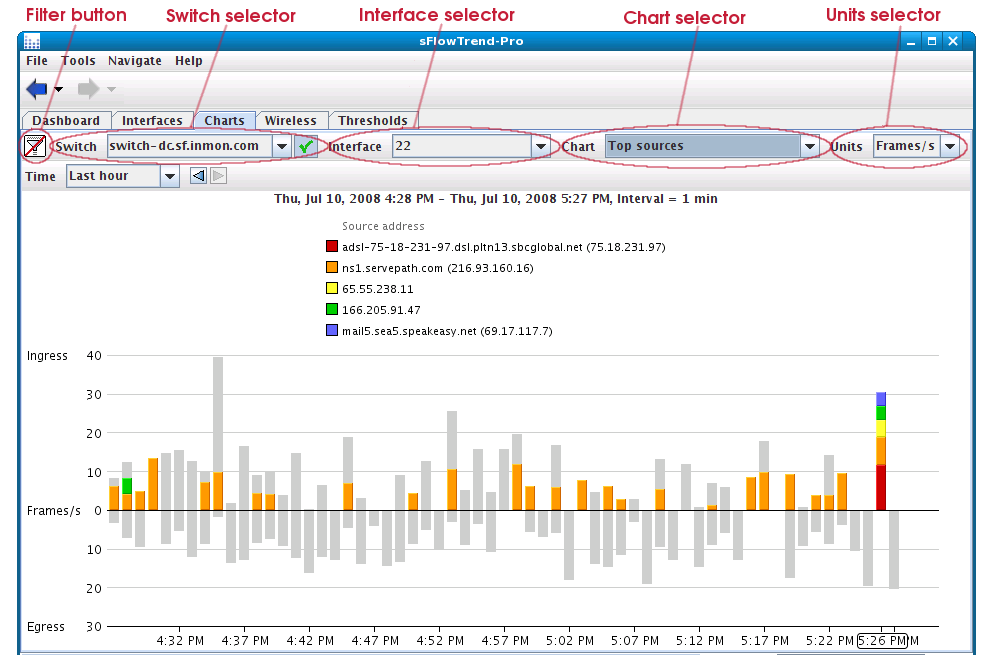This screenshot has height=655, width=993.
Task: Open the Units dropdown showing Frames/s
Action: pyautogui.click(x=949, y=146)
